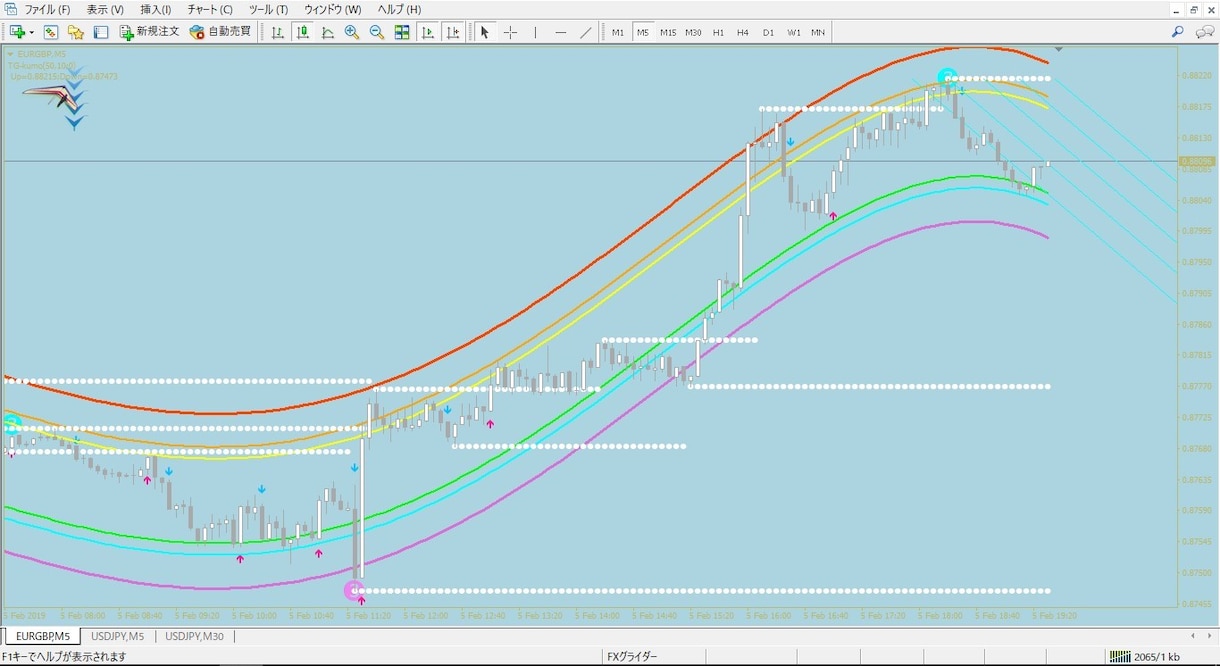
Task: Set timeframe to M1
Action: [618, 32]
